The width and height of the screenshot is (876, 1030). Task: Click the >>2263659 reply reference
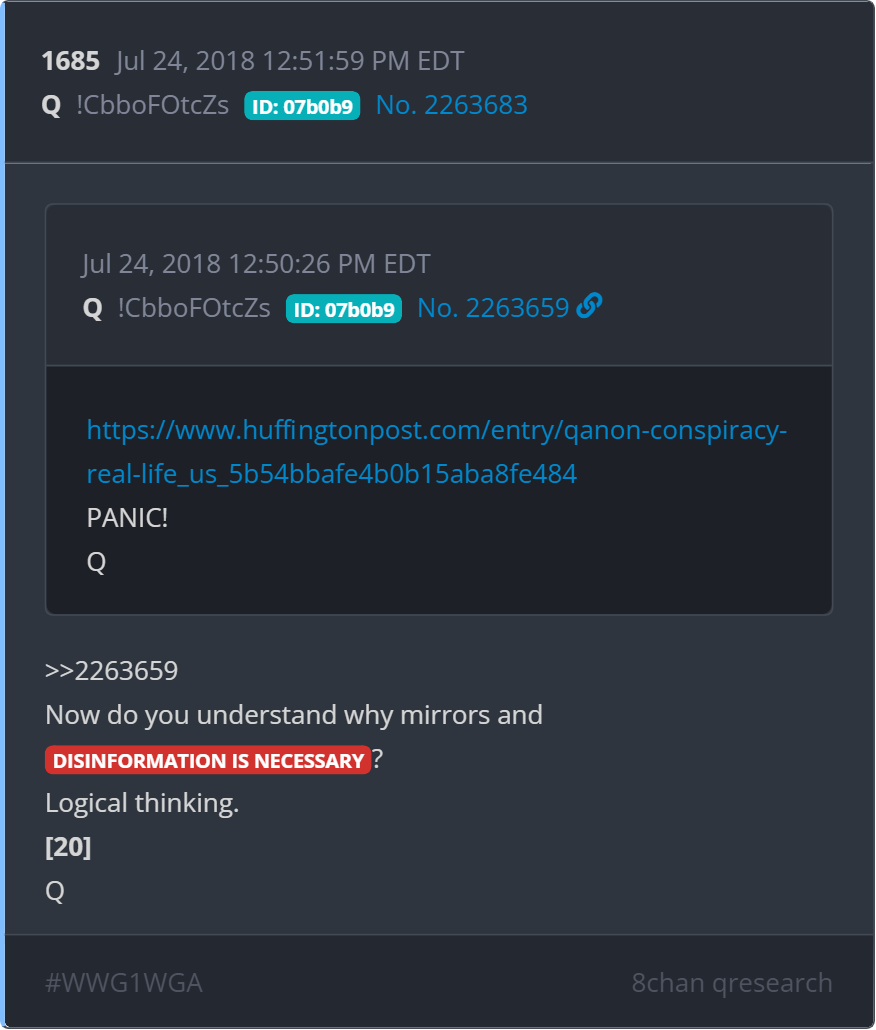pos(111,670)
